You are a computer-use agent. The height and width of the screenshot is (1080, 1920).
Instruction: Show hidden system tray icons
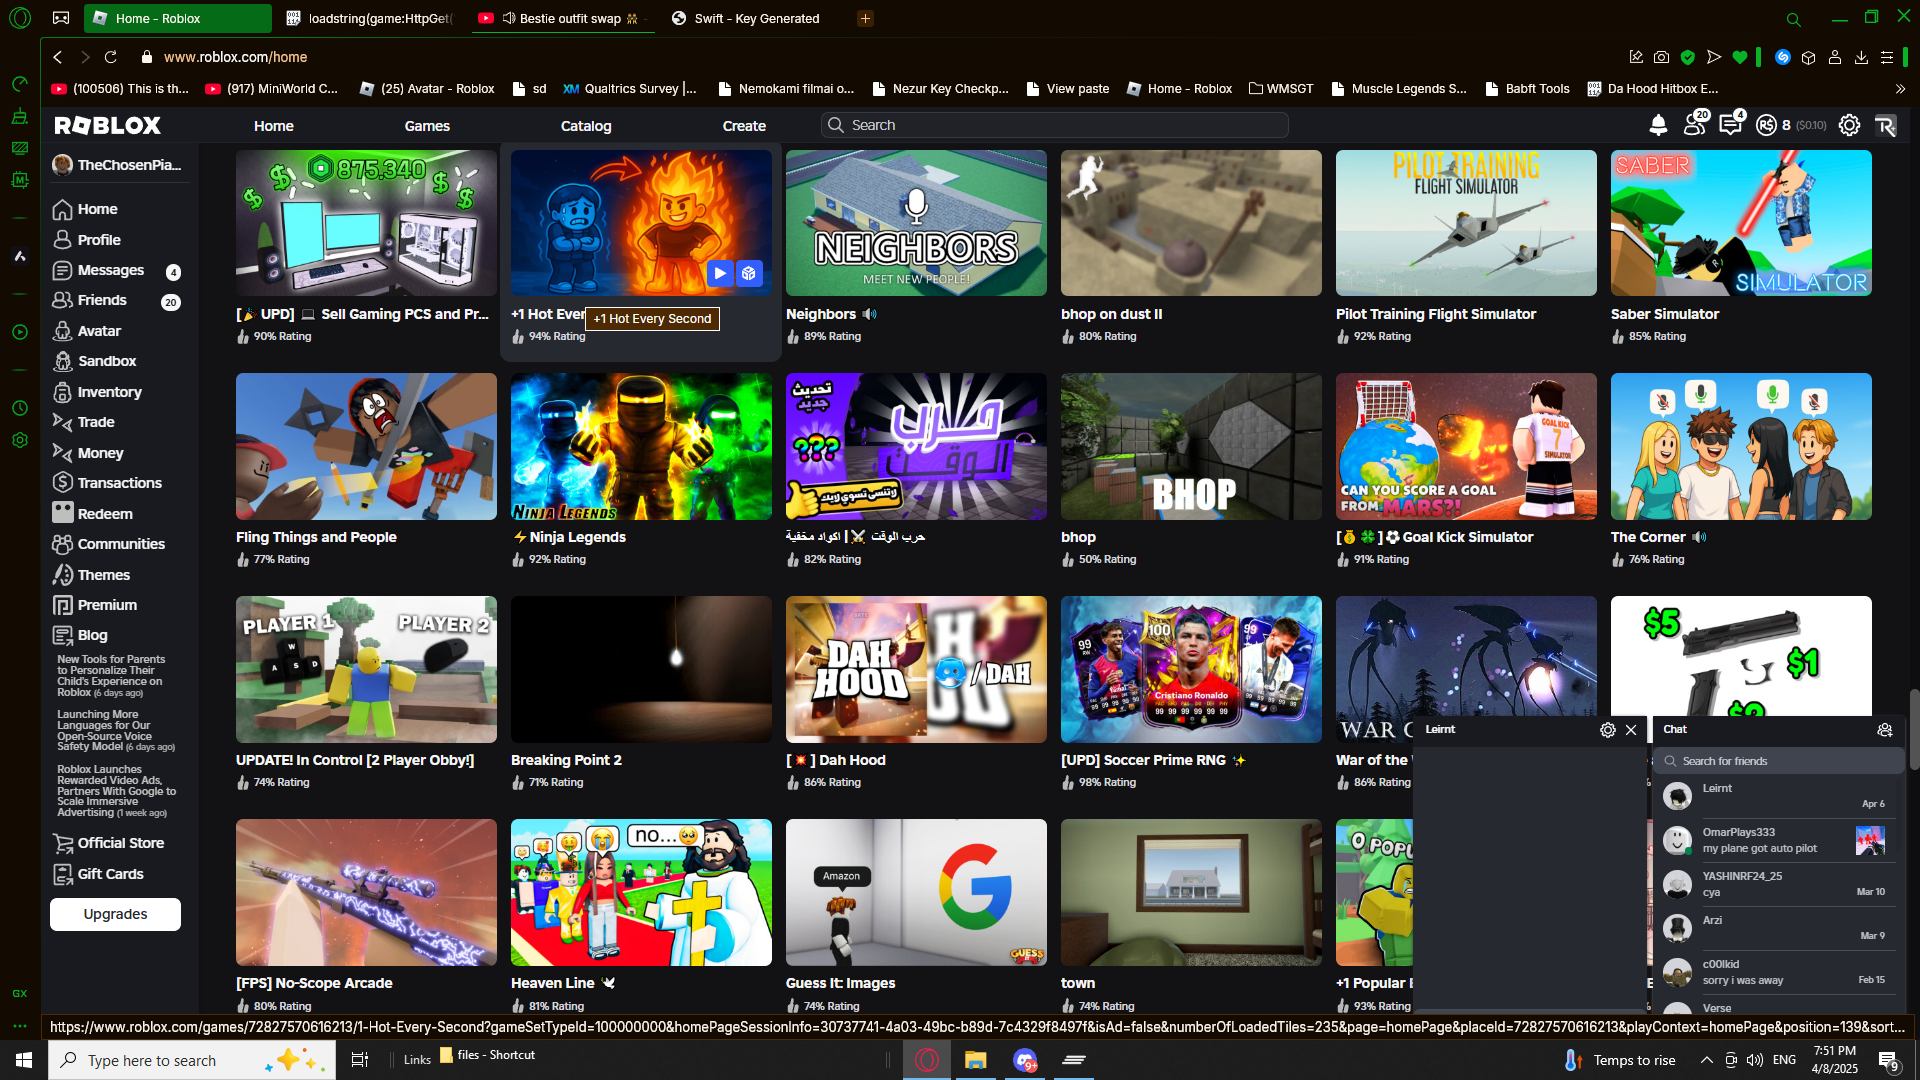click(x=1706, y=1060)
